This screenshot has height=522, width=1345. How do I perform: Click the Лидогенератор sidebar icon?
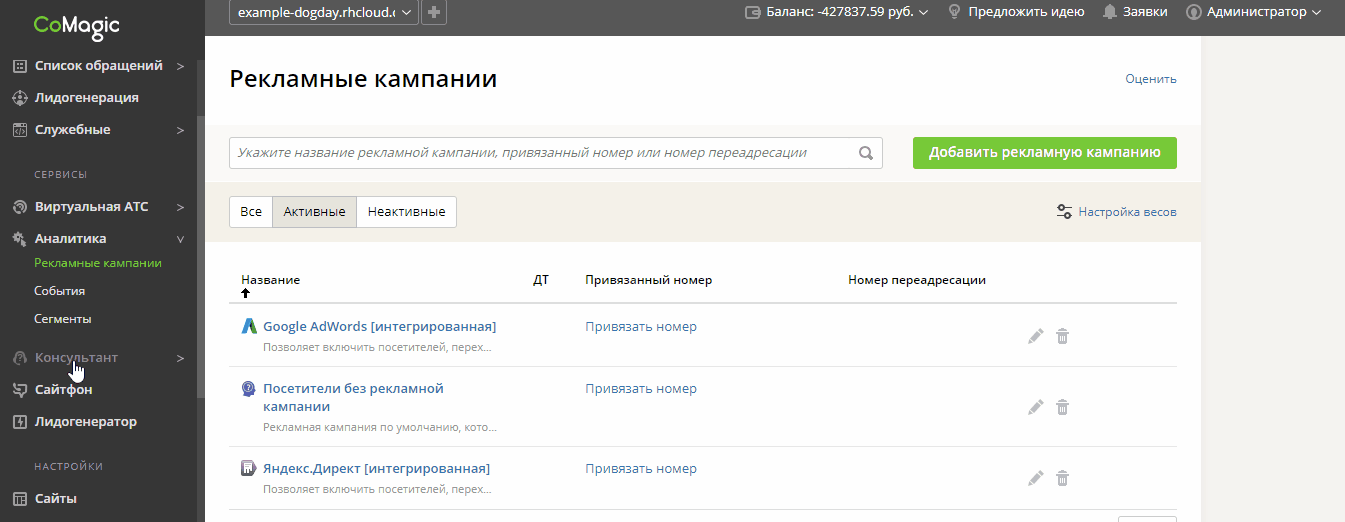pyautogui.click(x=19, y=422)
